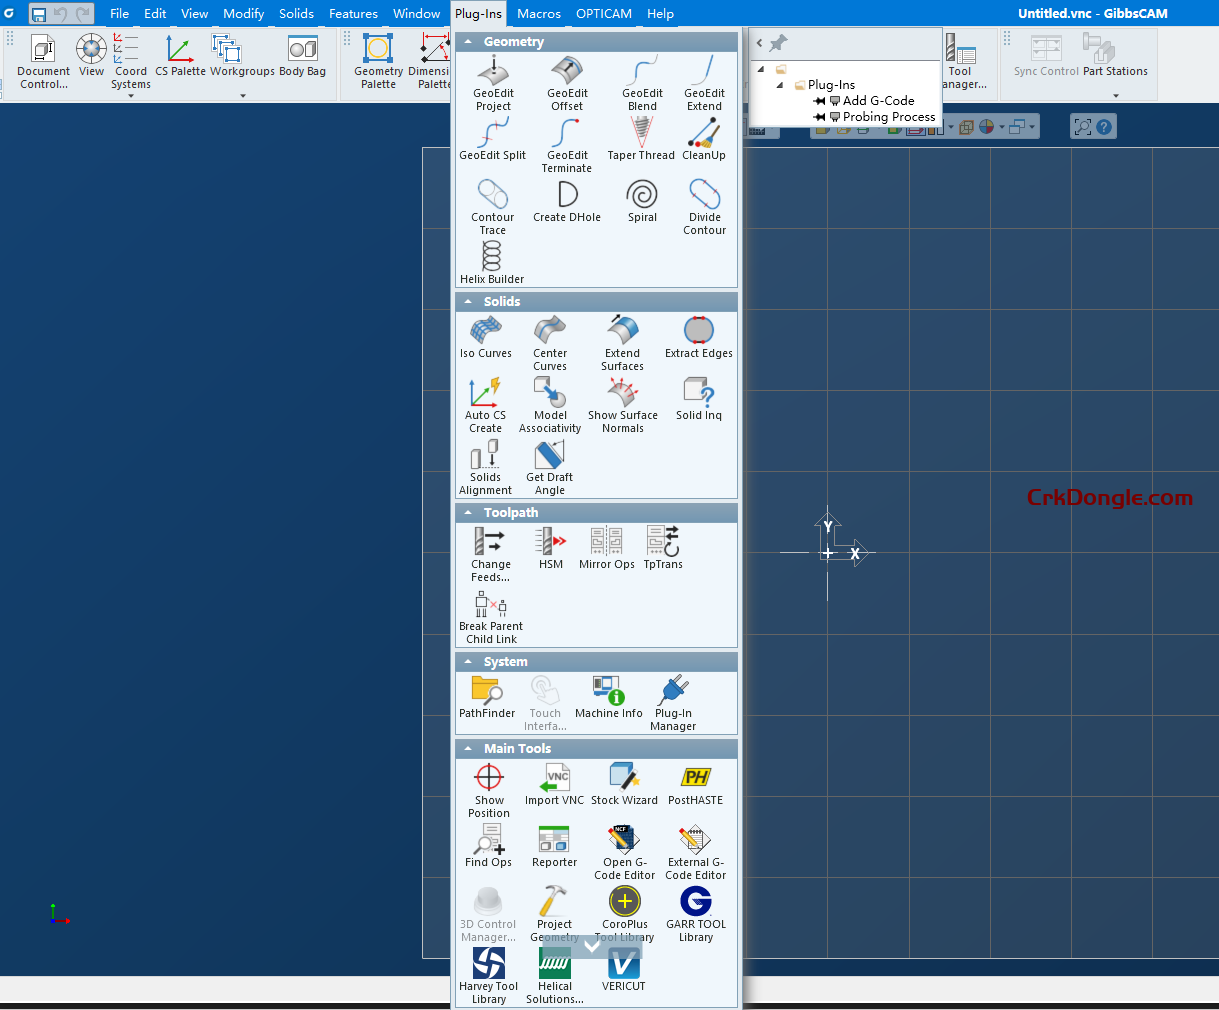Open the VERICUT plug-in
The image size is (1219, 1010).
coord(623,965)
